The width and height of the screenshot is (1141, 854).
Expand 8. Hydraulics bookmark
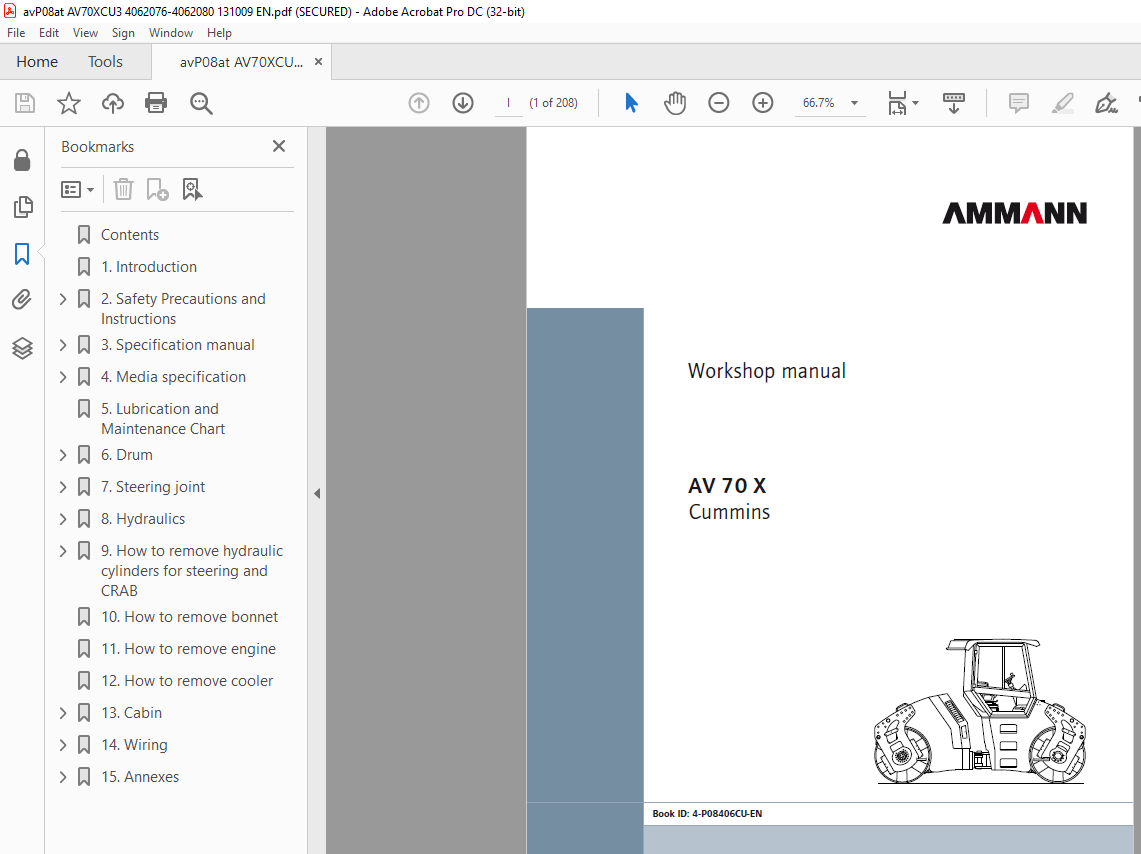(x=63, y=519)
